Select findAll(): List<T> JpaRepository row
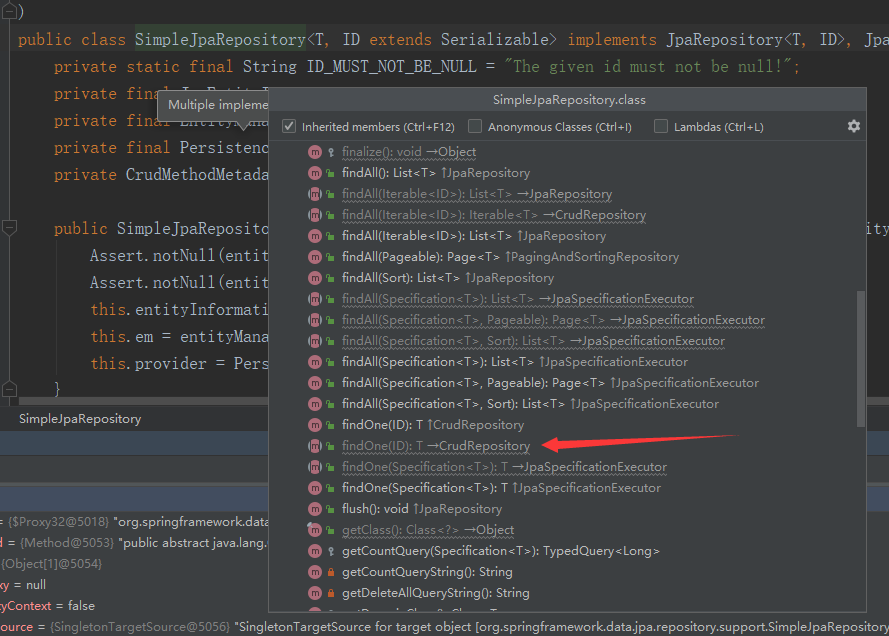The width and height of the screenshot is (889, 636). (567, 173)
